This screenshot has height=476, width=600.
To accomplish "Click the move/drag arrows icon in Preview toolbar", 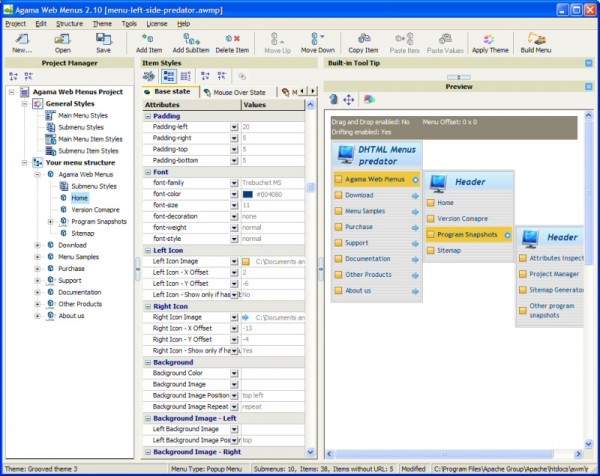I will pyautogui.click(x=349, y=100).
